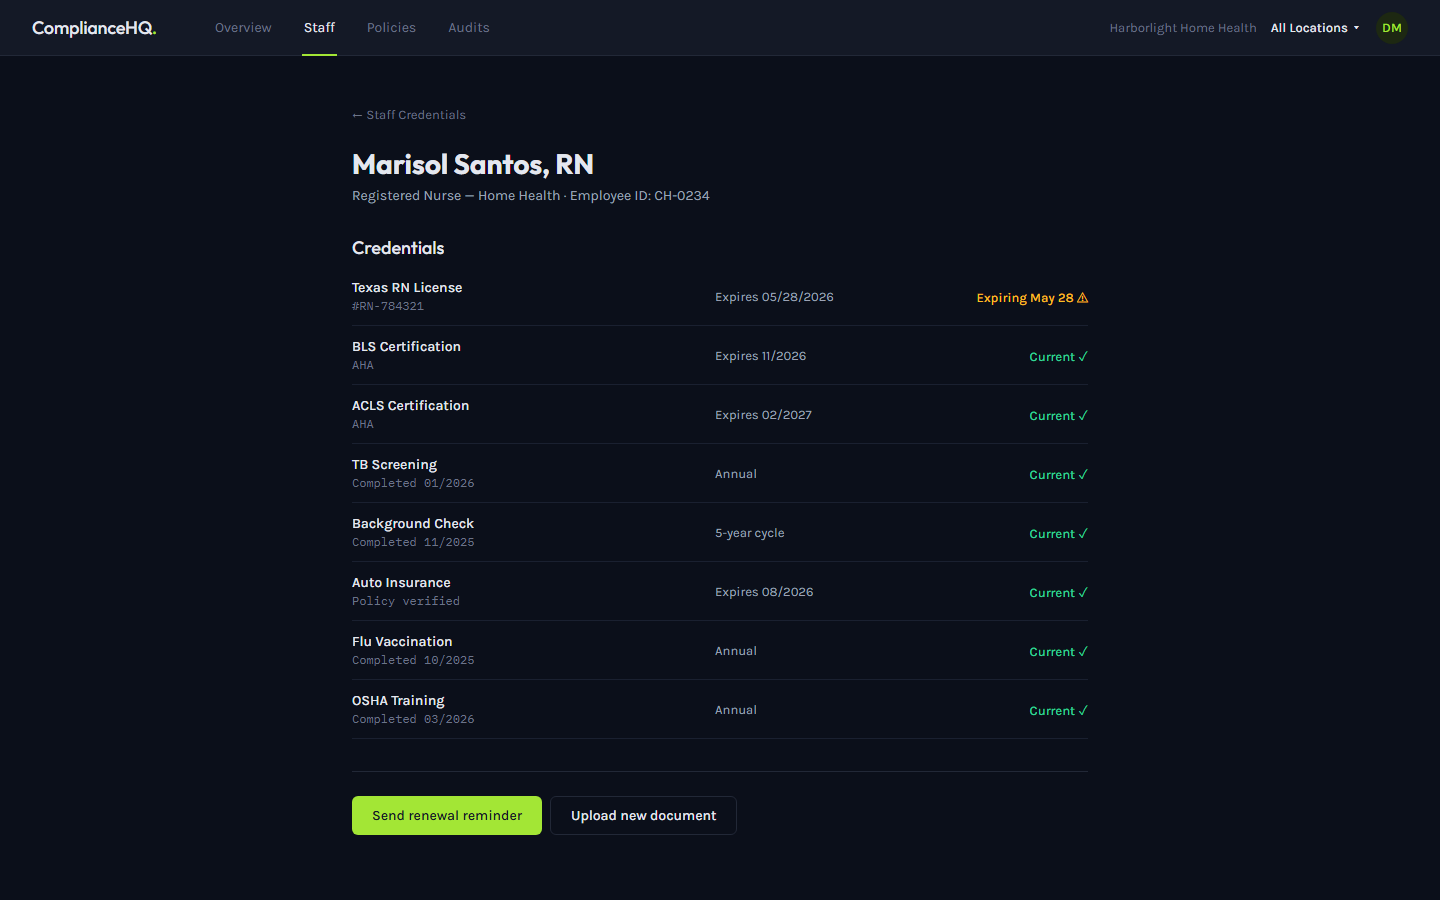This screenshot has height=900, width=1440.
Task: Click license number #RN-784321
Action: click(x=388, y=307)
